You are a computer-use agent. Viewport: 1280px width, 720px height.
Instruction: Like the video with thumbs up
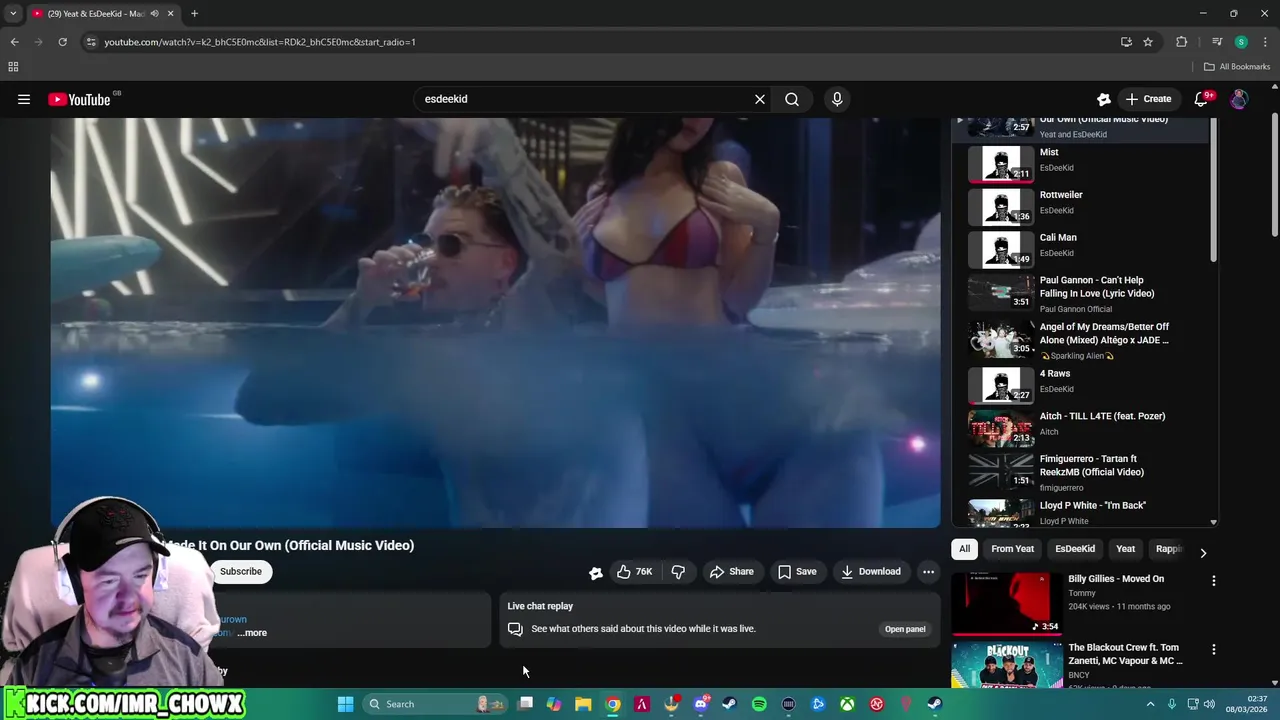pyautogui.click(x=634, y=572)
